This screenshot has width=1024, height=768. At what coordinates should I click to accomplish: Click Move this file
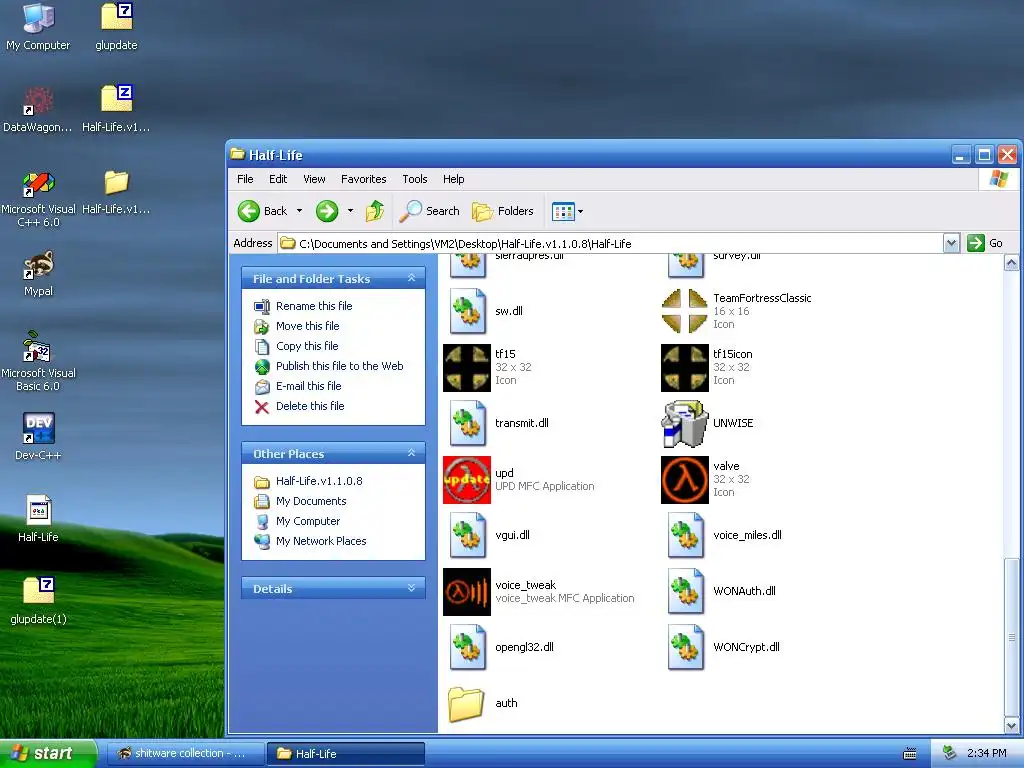click(307, 326)
